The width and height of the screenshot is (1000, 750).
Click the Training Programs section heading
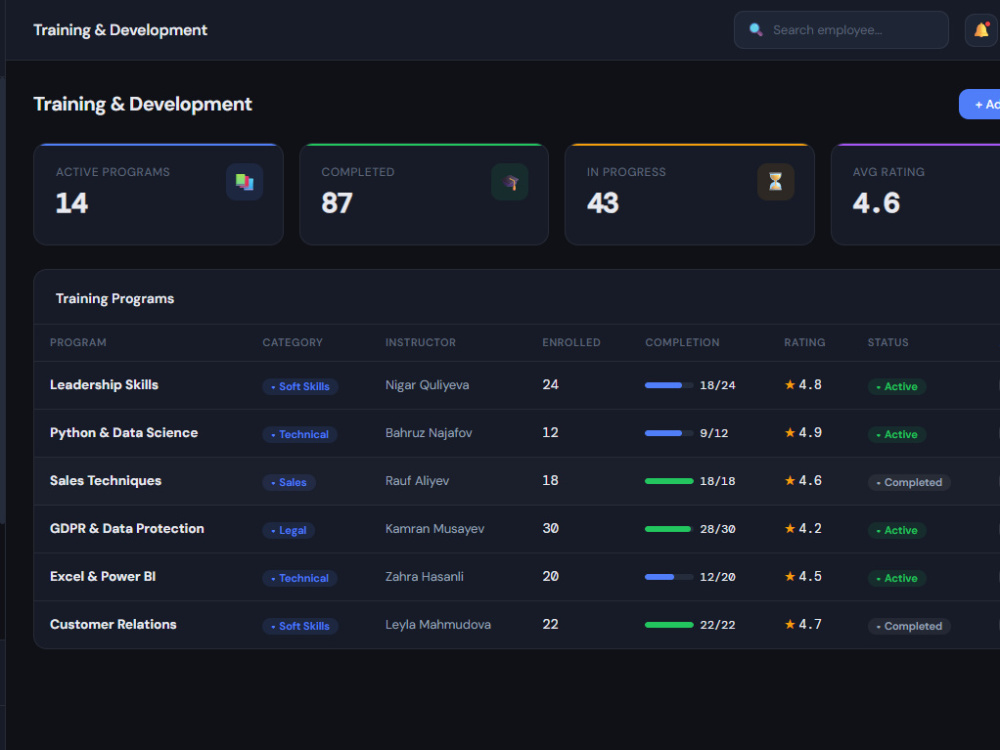coord(115,298)
